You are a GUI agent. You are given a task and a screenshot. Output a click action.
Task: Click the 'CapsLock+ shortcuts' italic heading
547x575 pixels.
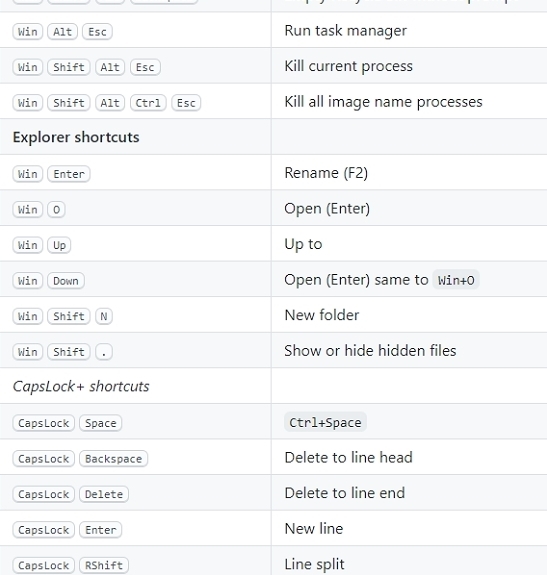81,386
